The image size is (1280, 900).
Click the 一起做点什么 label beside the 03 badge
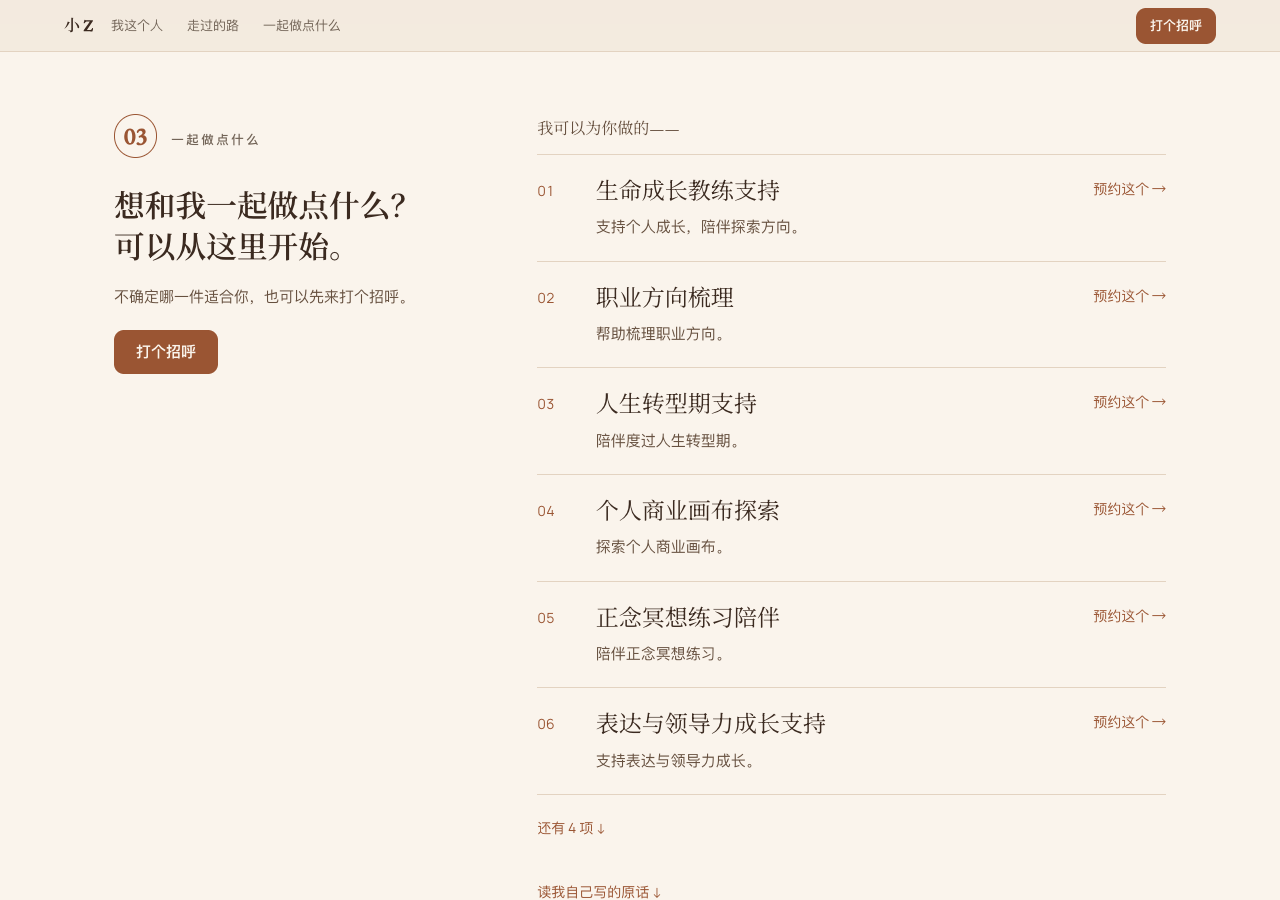pos(215,140)
